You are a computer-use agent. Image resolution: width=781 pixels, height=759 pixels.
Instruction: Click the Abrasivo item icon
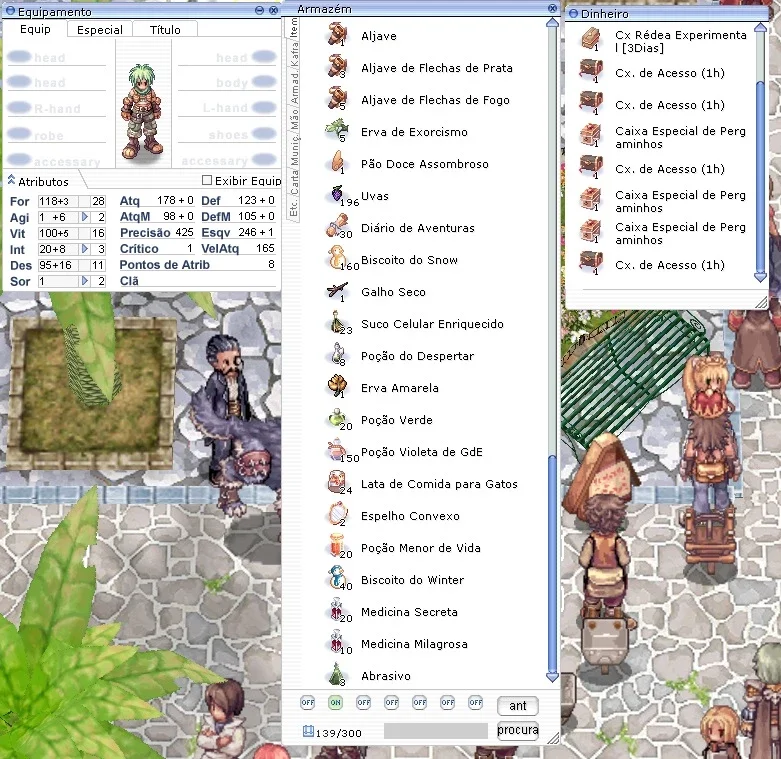coord(337,674)
